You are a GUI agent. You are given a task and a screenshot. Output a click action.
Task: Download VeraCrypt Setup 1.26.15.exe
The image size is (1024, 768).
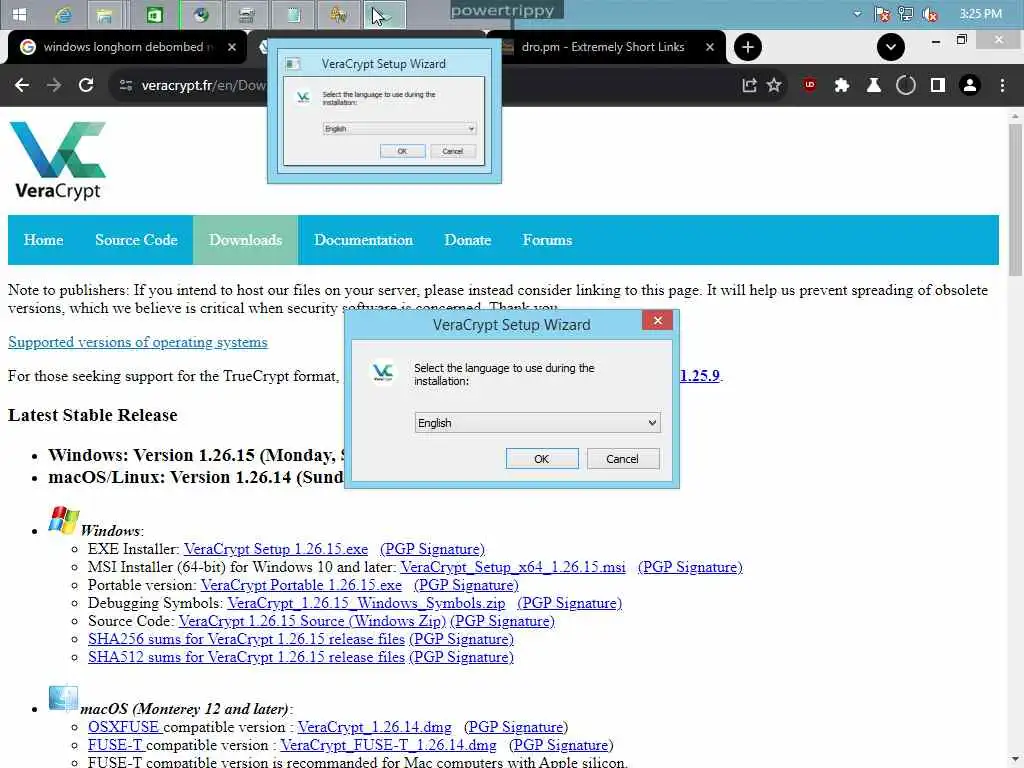tap(276, 549)
